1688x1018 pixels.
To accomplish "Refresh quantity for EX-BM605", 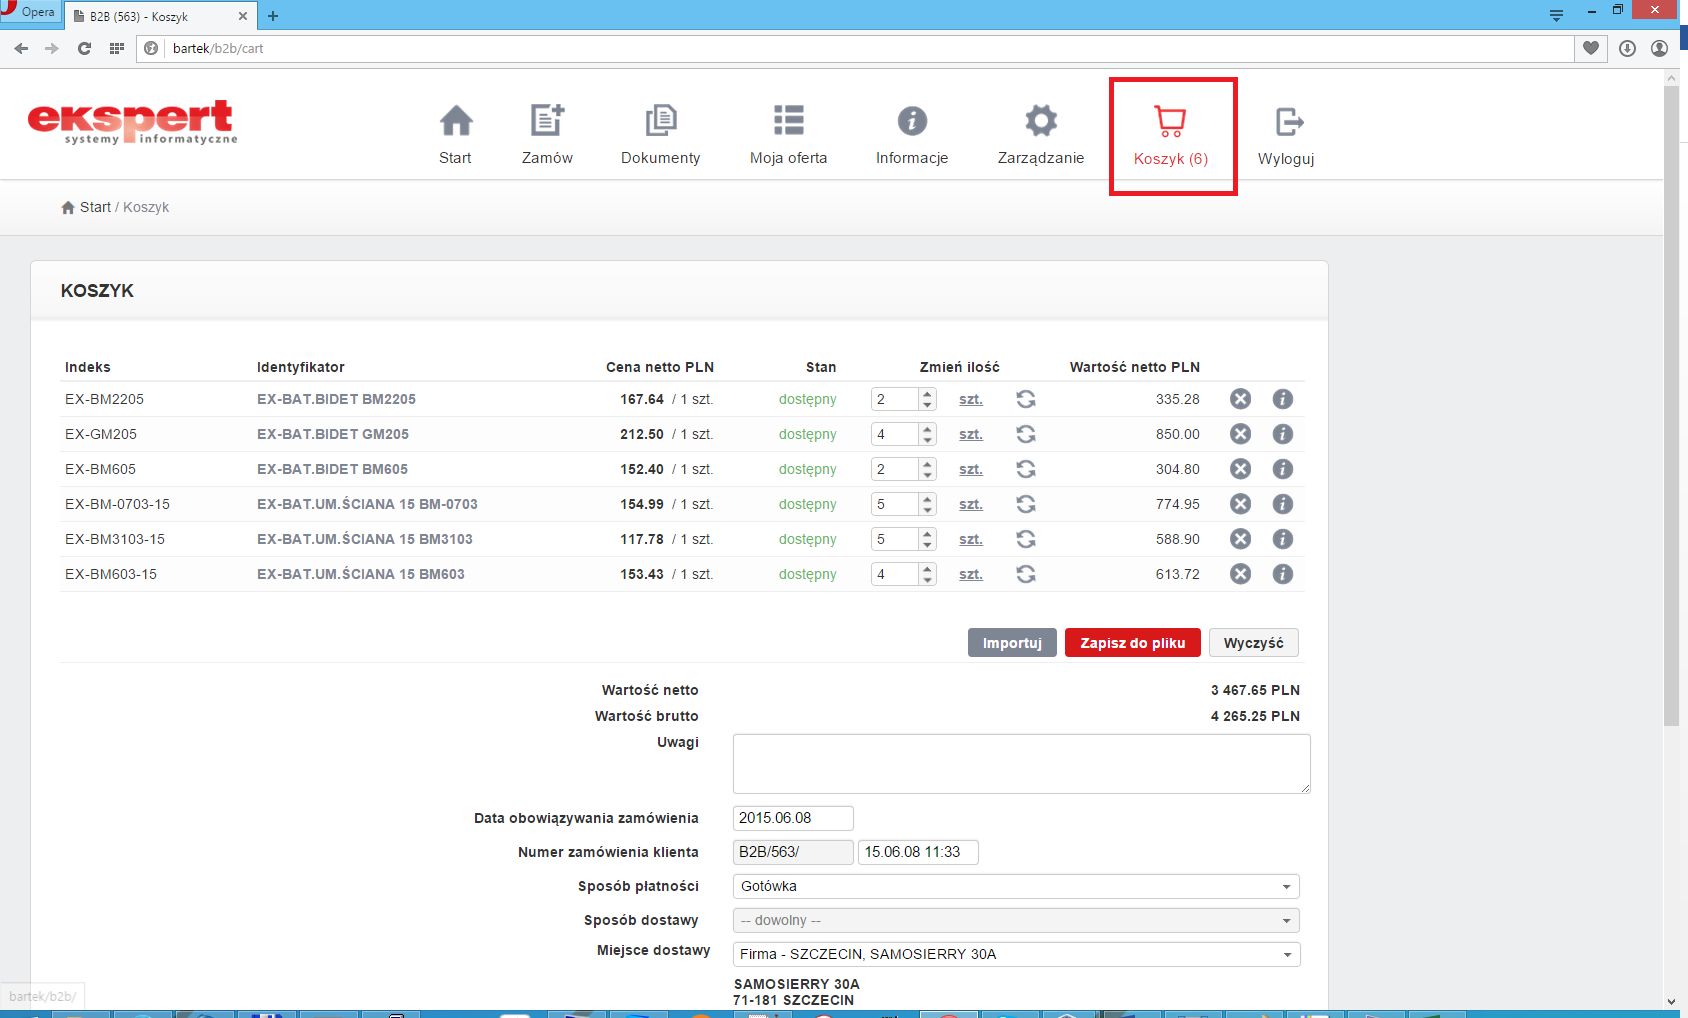I will pos(1026,469).
